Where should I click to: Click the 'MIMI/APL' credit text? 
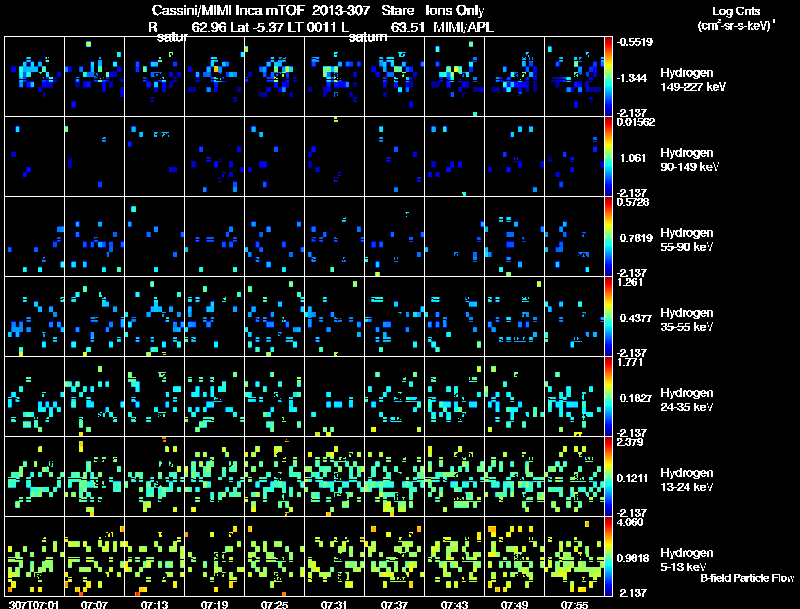[x=463, y=28]
